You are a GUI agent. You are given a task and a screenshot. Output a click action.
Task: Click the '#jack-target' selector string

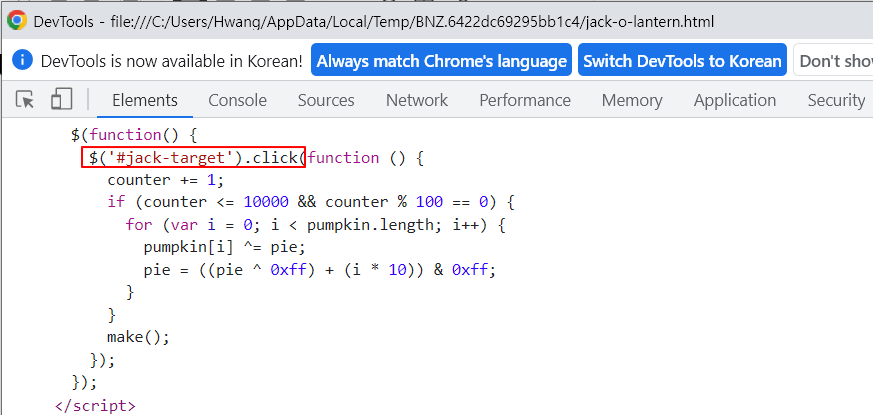172,158
